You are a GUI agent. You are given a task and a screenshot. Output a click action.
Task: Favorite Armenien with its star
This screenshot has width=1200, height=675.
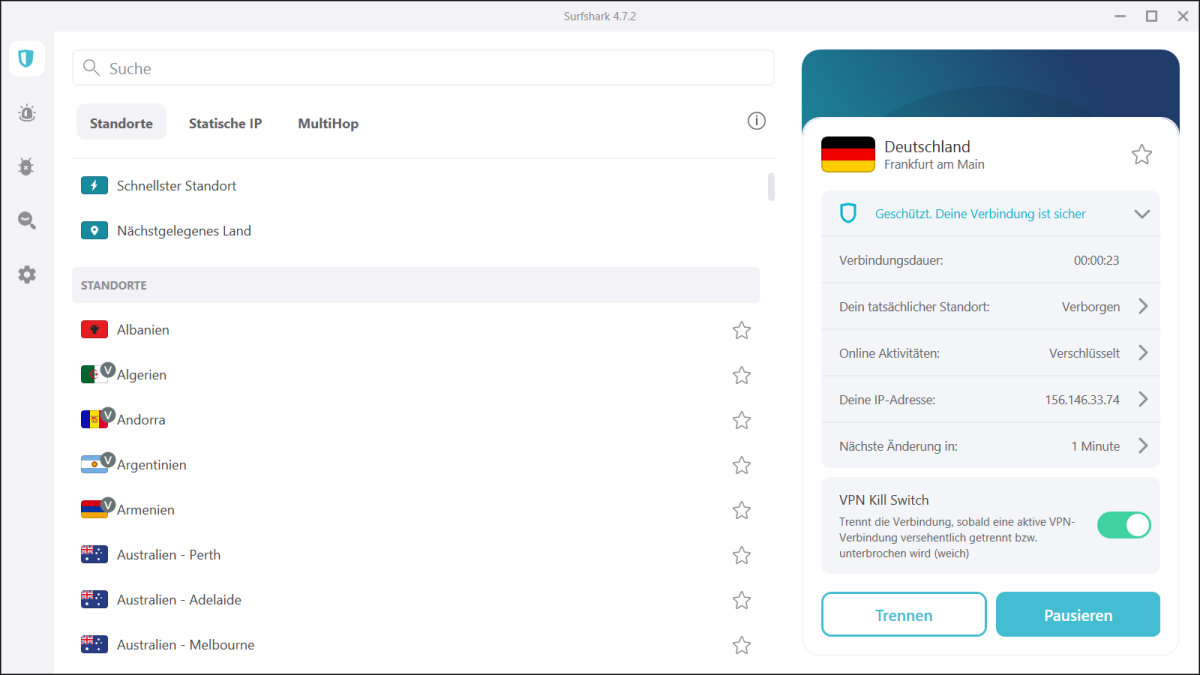point(741,510)
